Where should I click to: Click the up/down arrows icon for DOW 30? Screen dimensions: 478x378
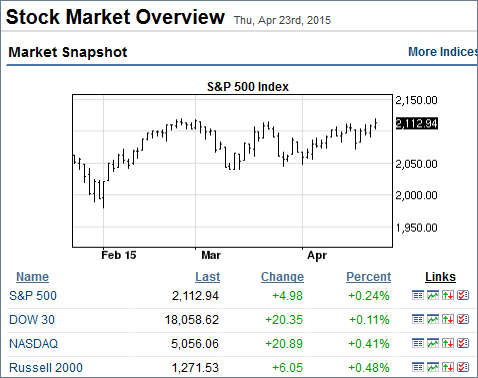pyautogui.click(x=448, y=319)
